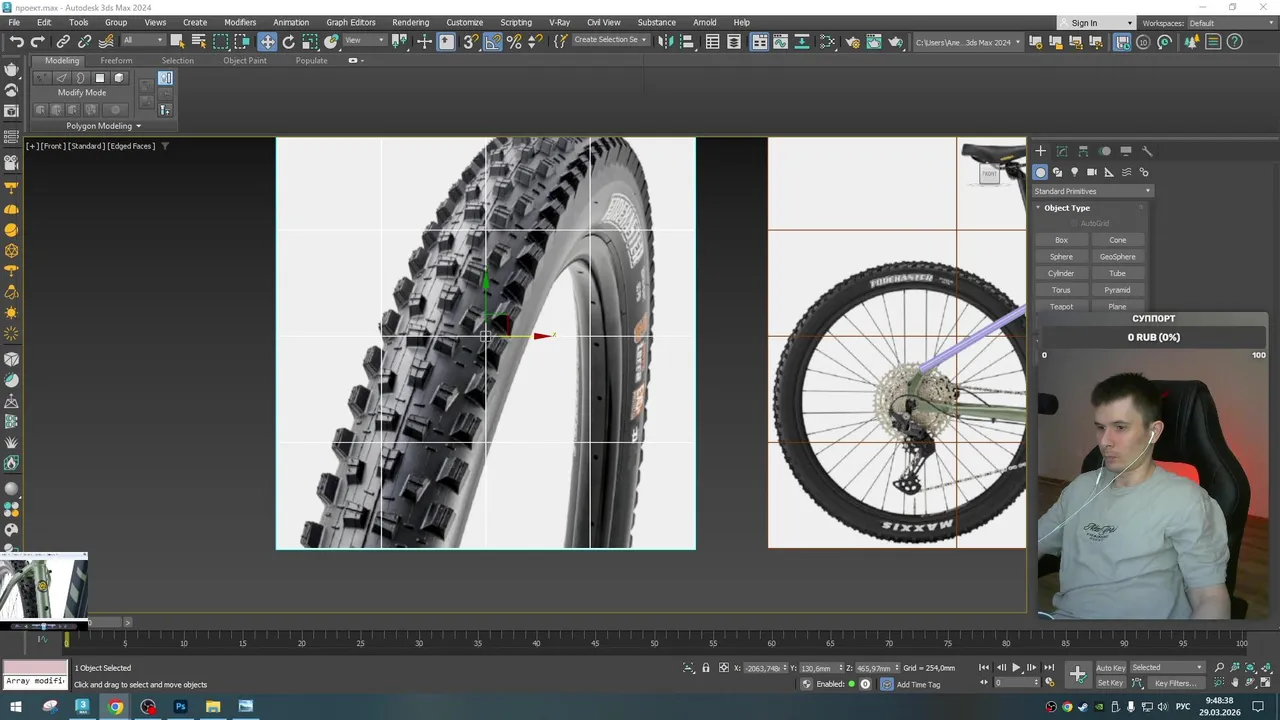Viewport: 1280px width, 720px height.
Task: Toggle the 3D Snaps button
Action: coord(471,41)
